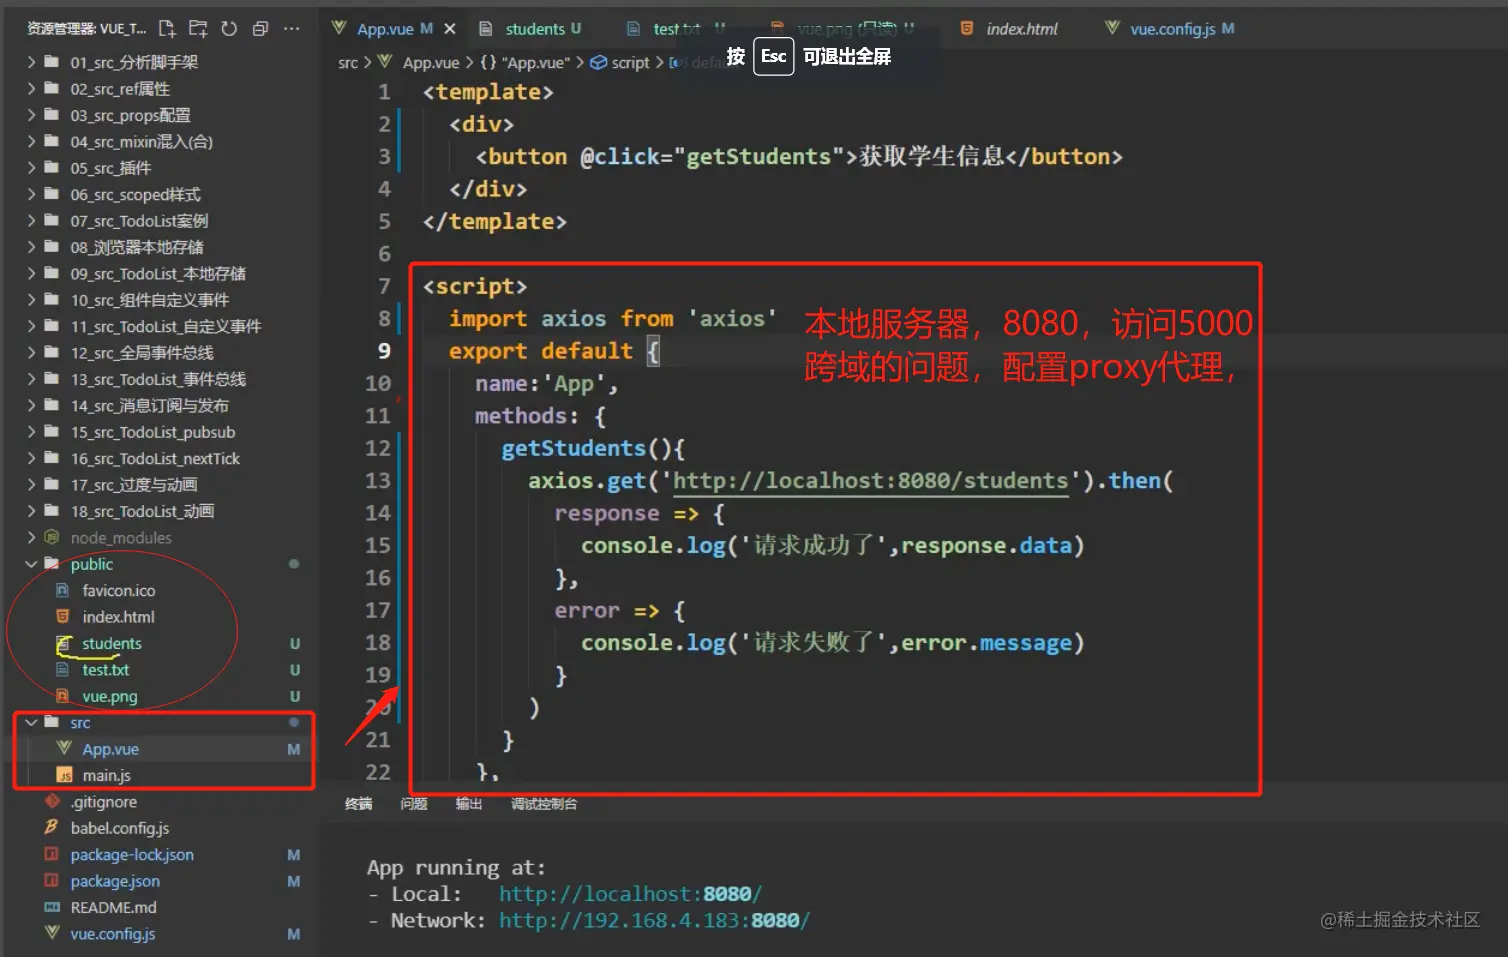
Task: Click the 05_src_插件 folder row
Action: click(160, 168)
